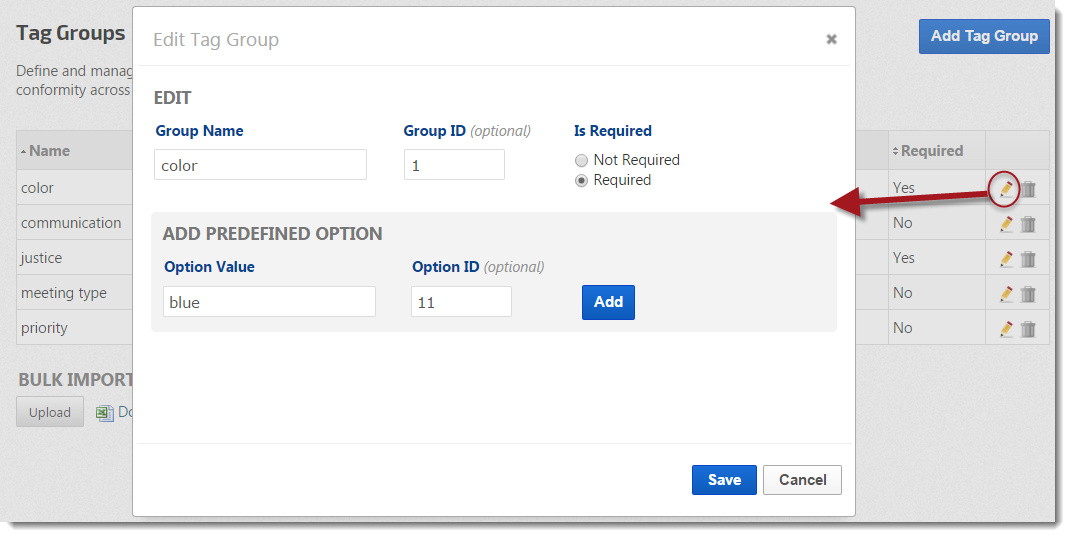This screenshot has width=1070, height=537.
Task: Click the Add predefined option button
Action: click(x=608, y=302)
